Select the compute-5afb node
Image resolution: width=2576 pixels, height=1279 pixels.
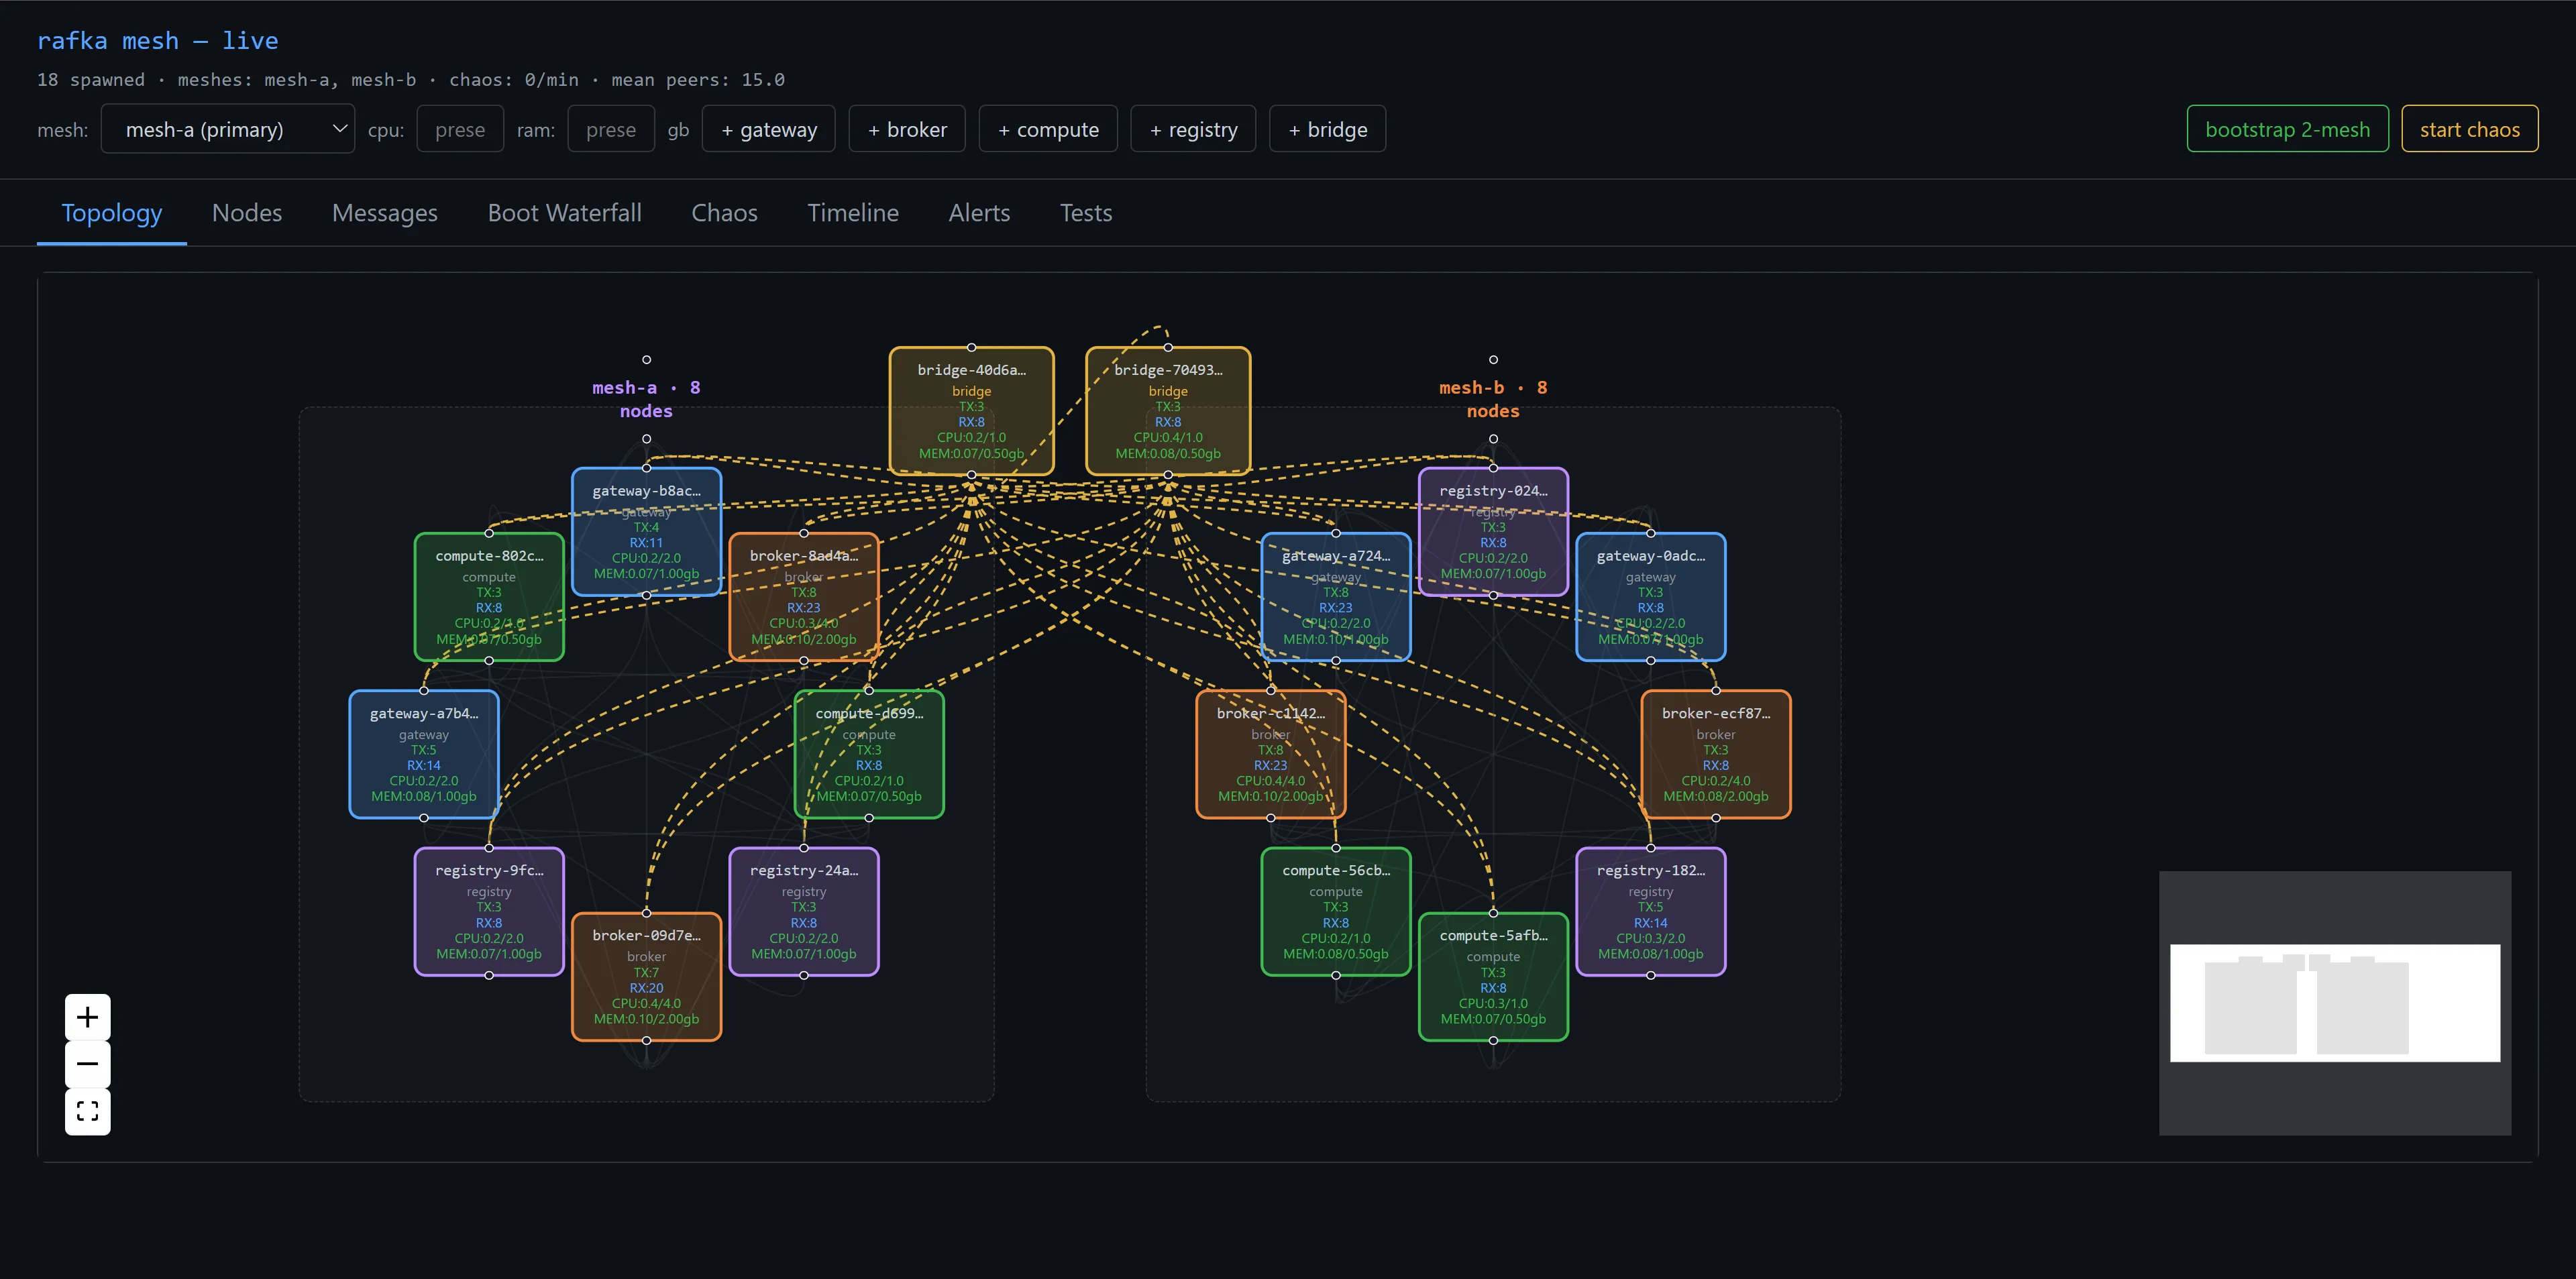[x=1494, y=977]
